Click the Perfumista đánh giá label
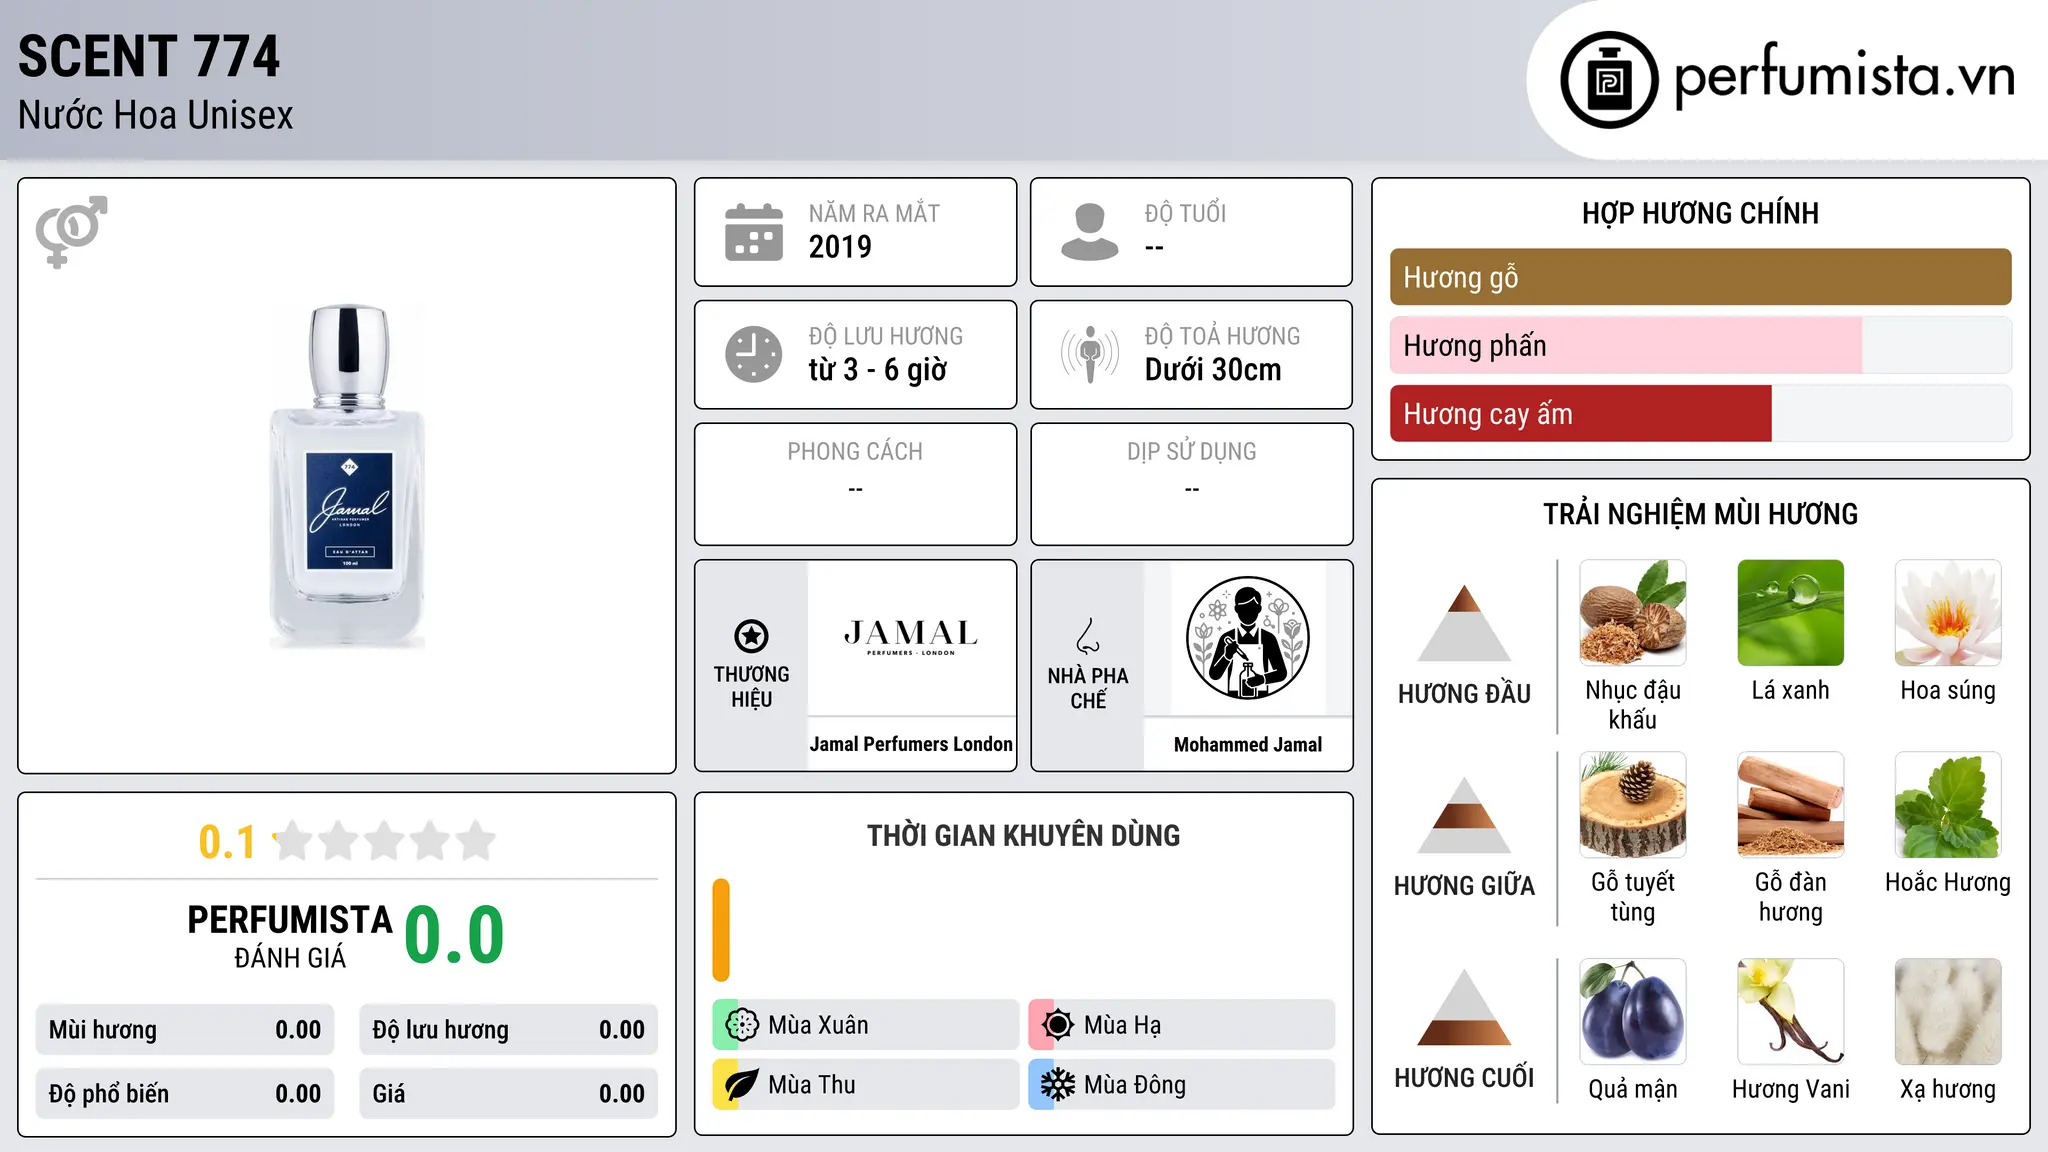The width and height of the screenshot is (2048, 1152). pyautogui.click(x=290, y=936)
